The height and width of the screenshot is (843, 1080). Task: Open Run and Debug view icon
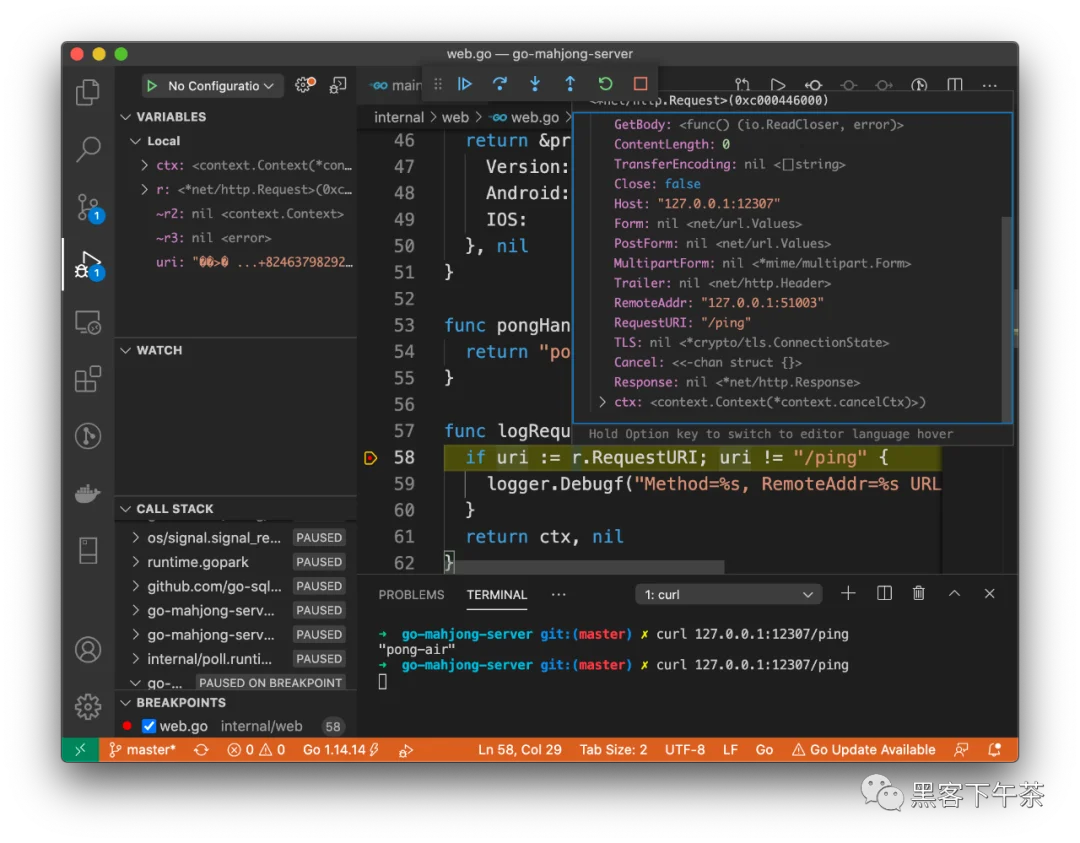coord(87,264)
